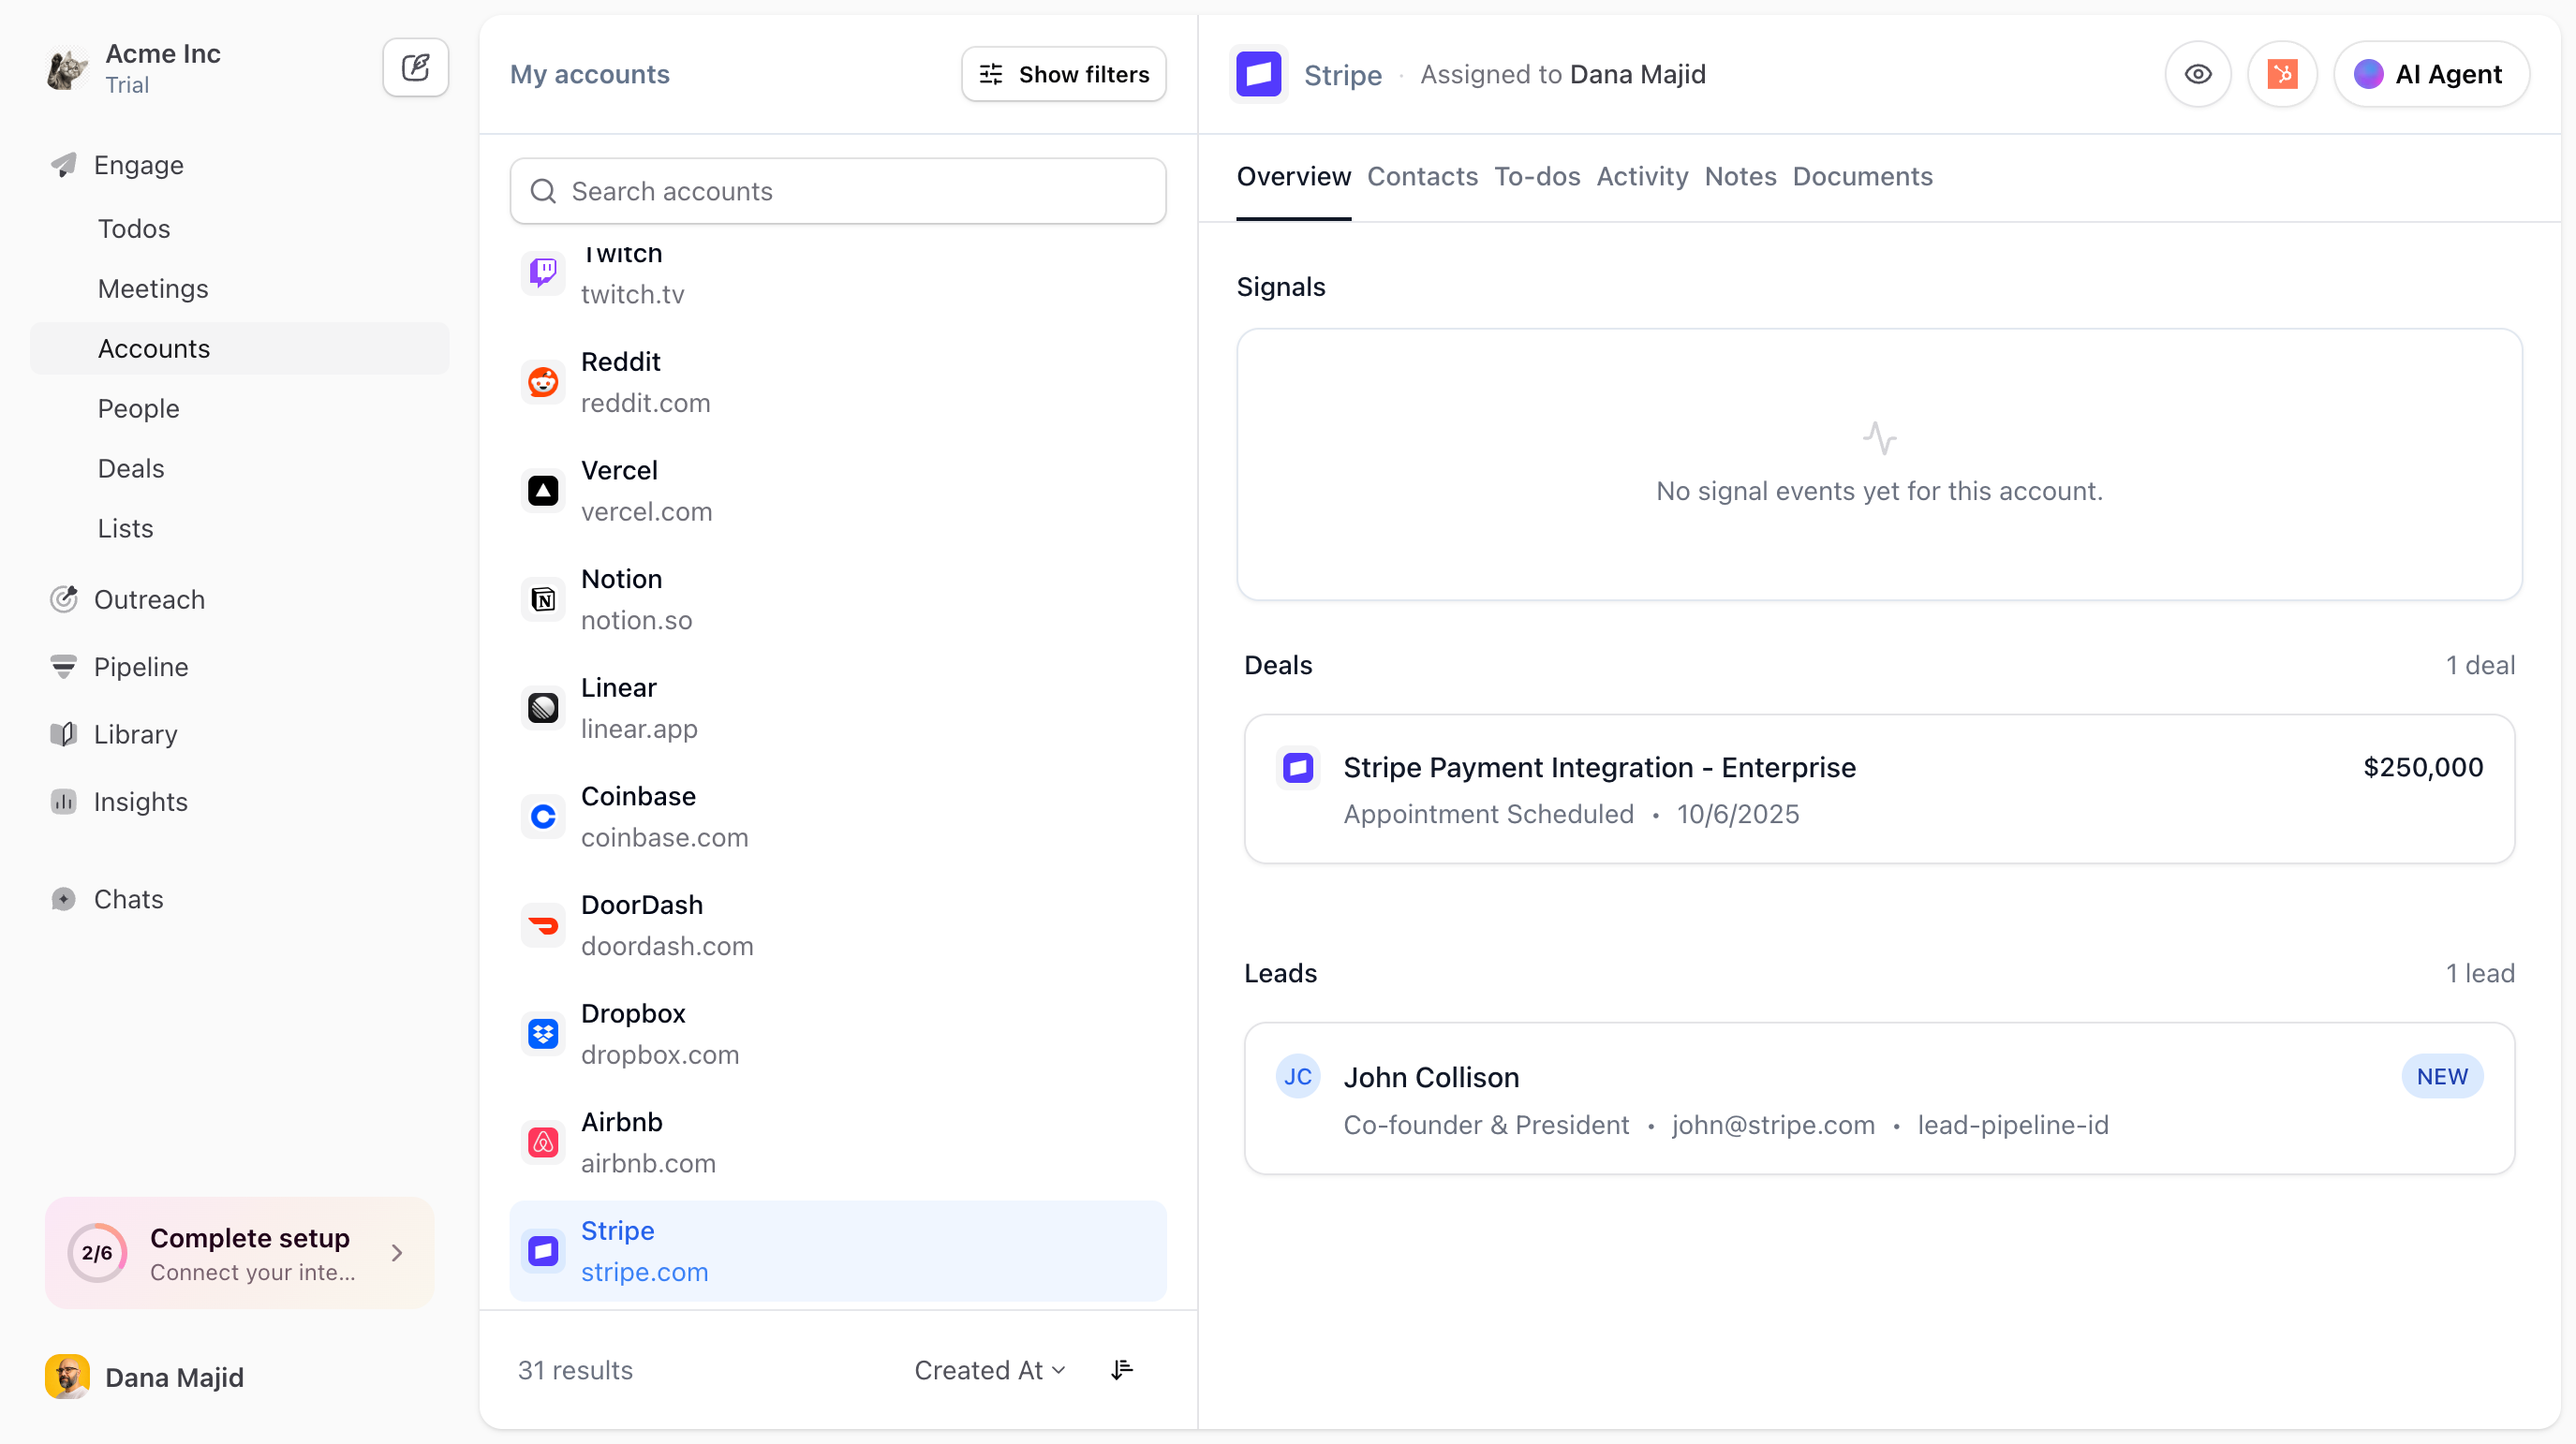Click the twitch.tv domain text
The width and height of the screenshot is (2576, 1444).
[633, 294]
